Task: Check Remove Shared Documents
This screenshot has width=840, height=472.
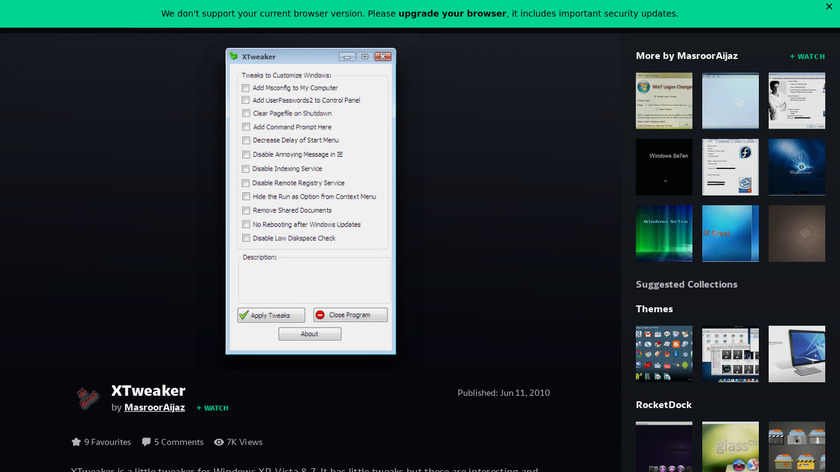Action: 246,211
